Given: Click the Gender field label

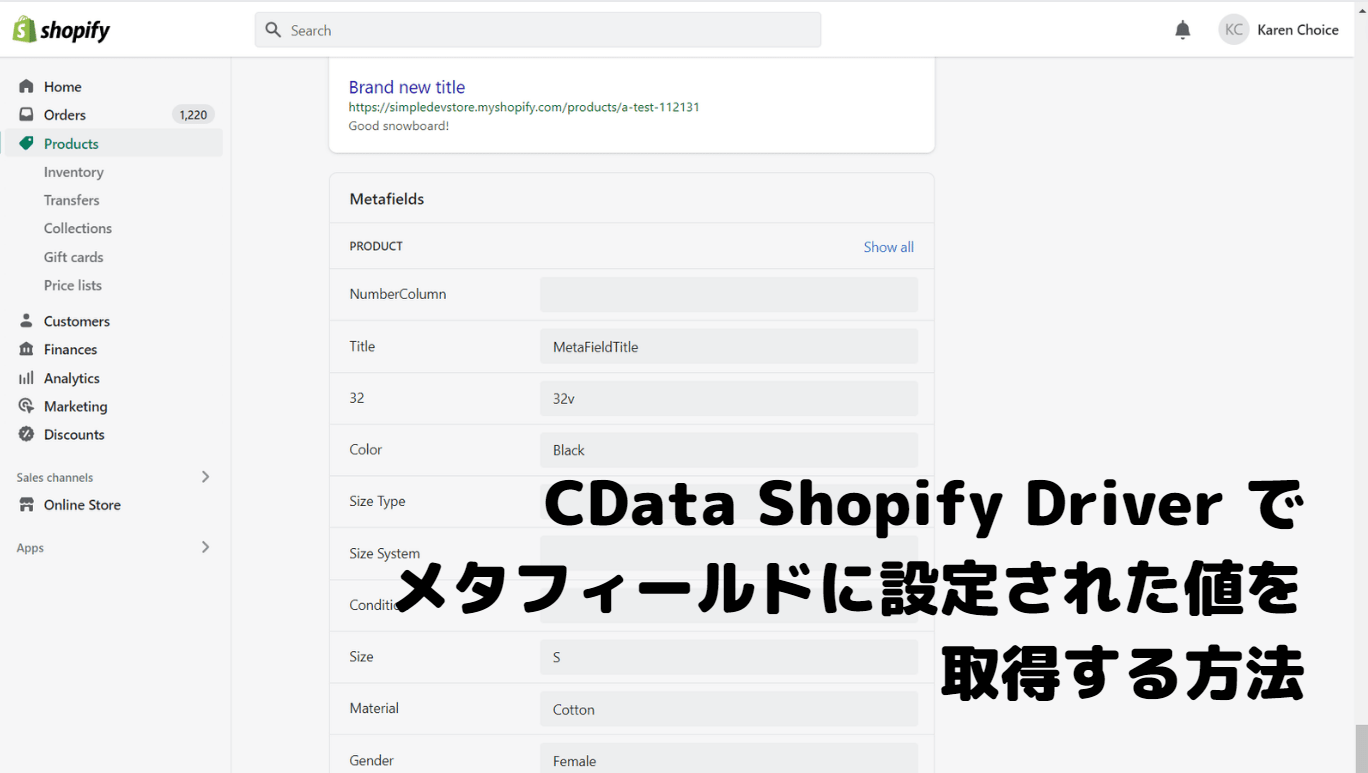Looking at the screenshot, I should point(372,760).
